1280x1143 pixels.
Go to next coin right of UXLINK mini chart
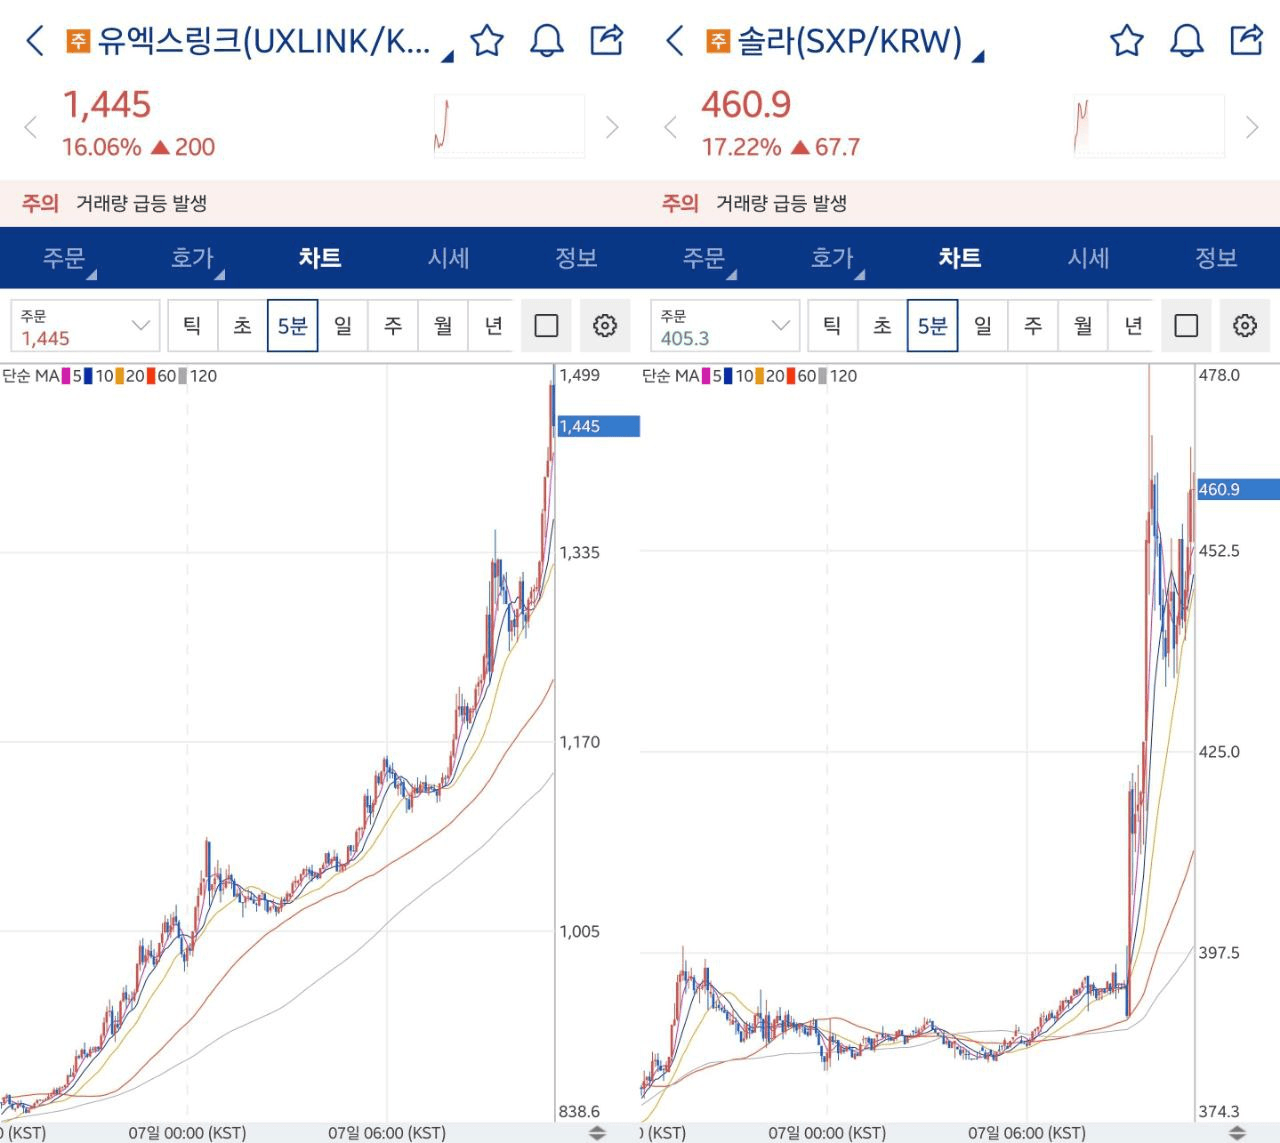click(x=612, y=127)
